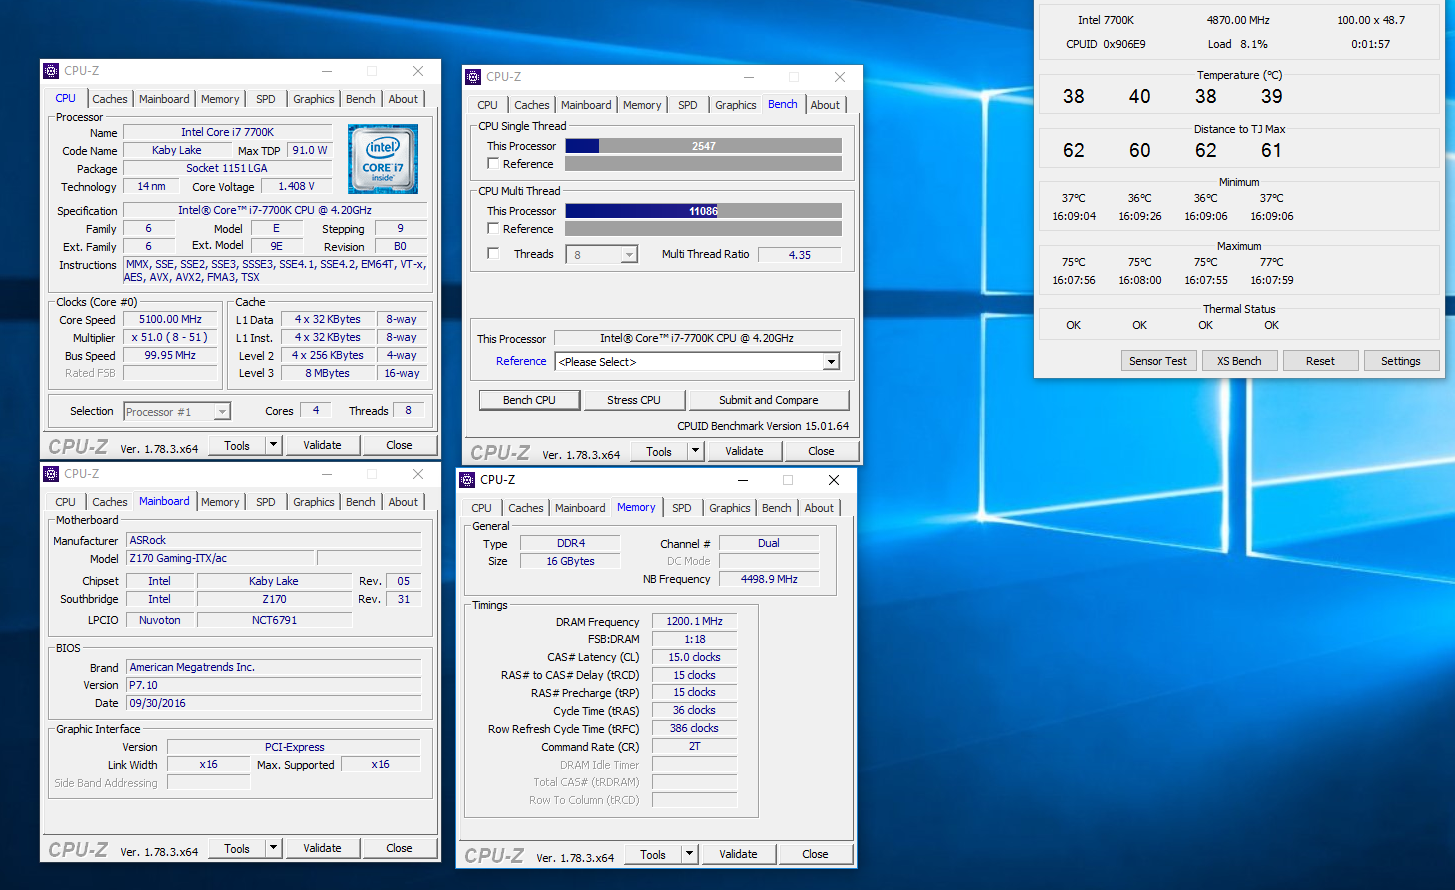This screenshot has width=1455, height=890.
Task: Click Submit and Compare button
Action: pos(768,400)
